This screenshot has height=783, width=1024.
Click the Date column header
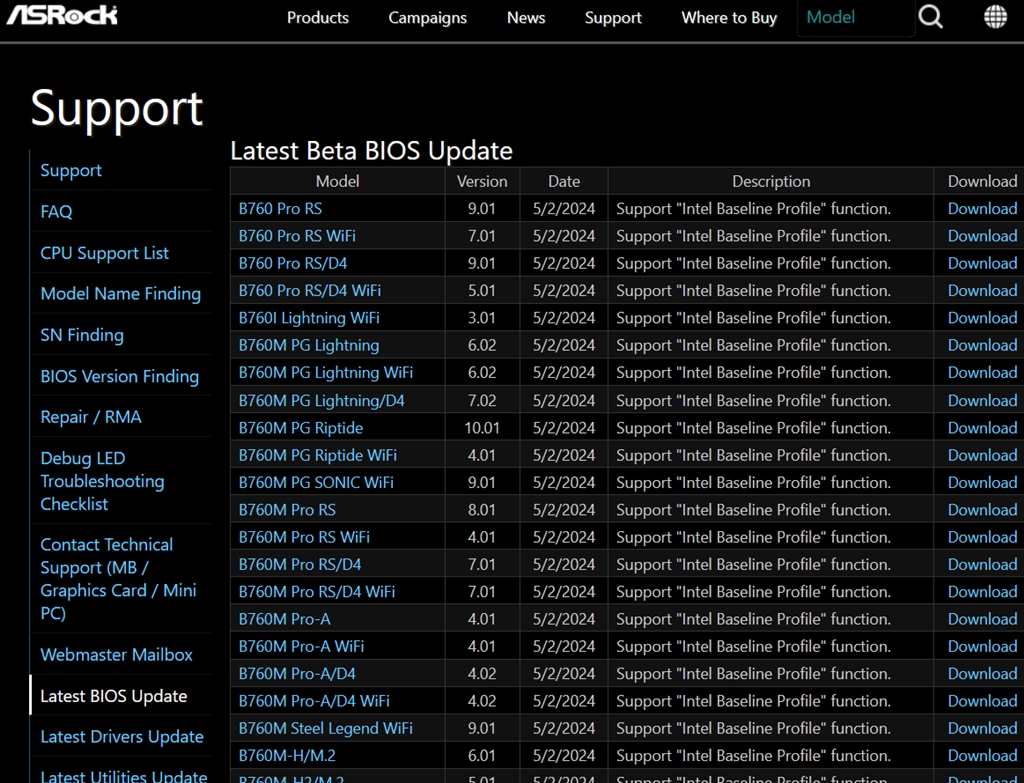(x=564, y=181)
